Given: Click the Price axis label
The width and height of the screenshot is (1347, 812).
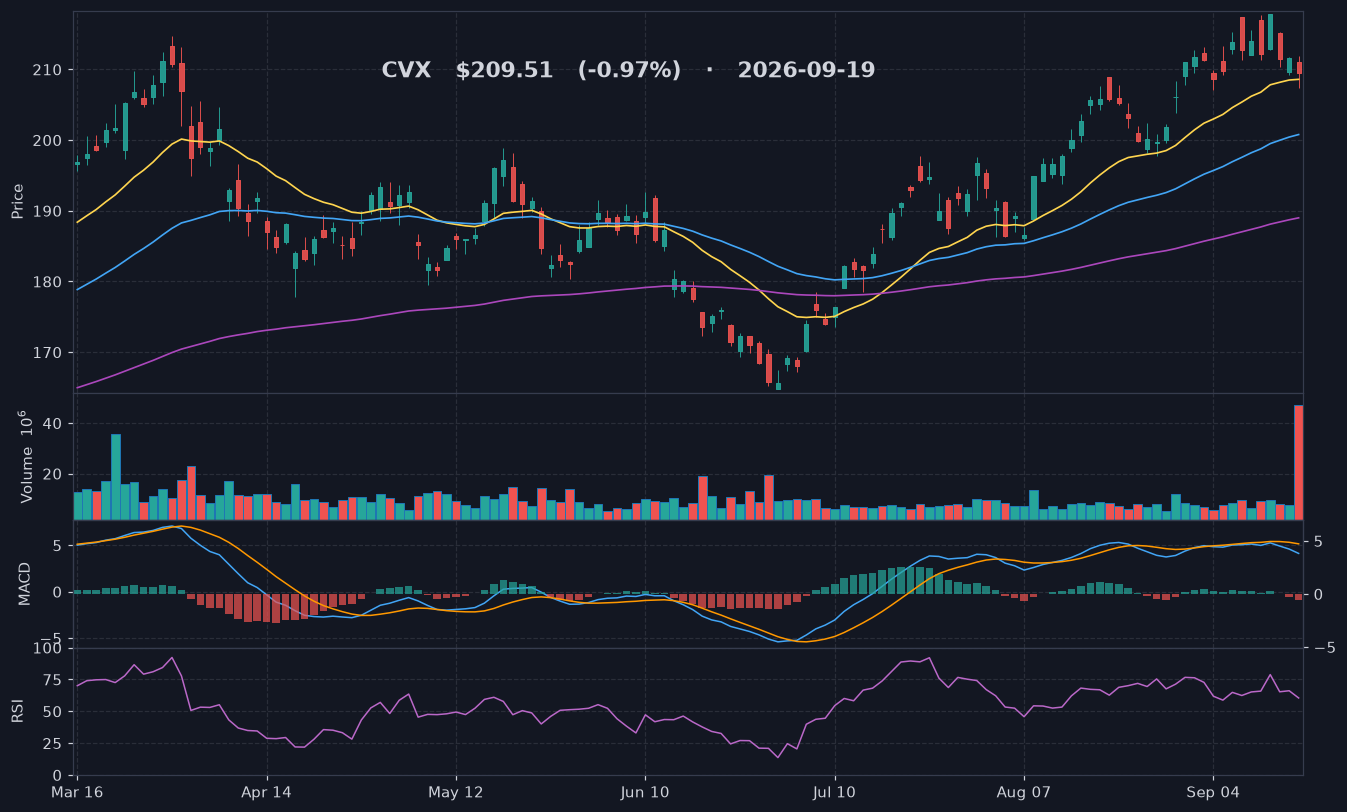Looking at the screenshot, I should pos(17,201).
